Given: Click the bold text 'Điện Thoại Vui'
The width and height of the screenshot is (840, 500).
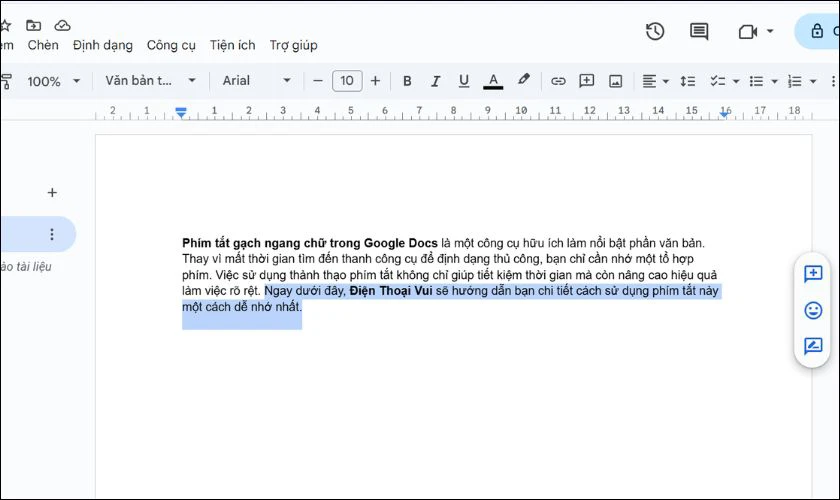Looking at the screenshot, I should (x=391, y=291).
